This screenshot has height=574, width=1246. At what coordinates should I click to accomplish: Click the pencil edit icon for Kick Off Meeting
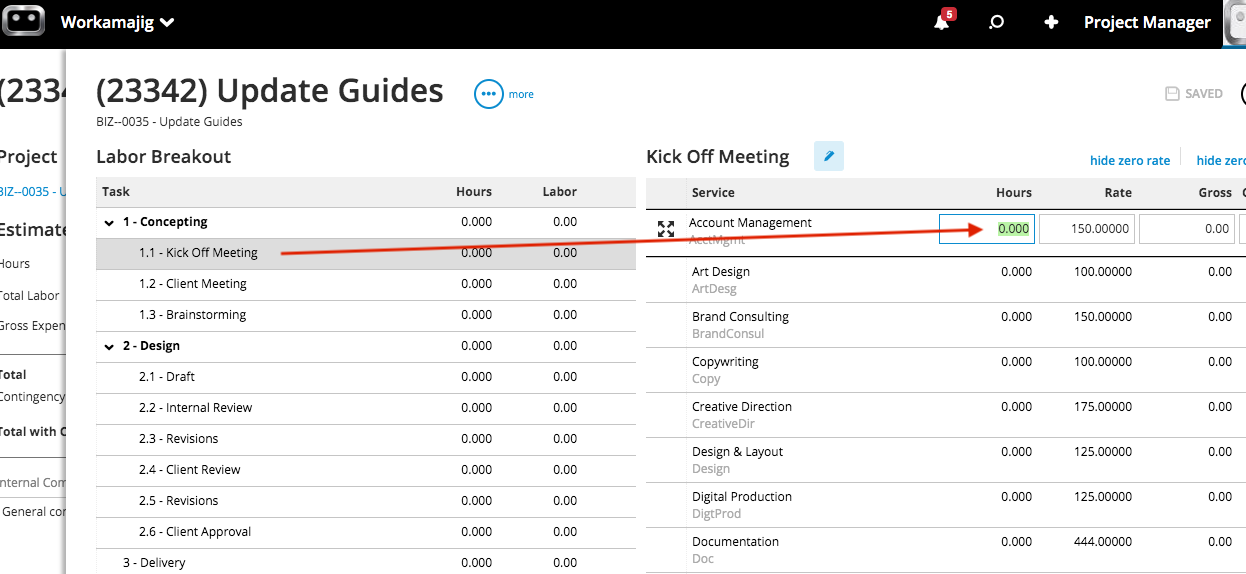click(829, 156)
